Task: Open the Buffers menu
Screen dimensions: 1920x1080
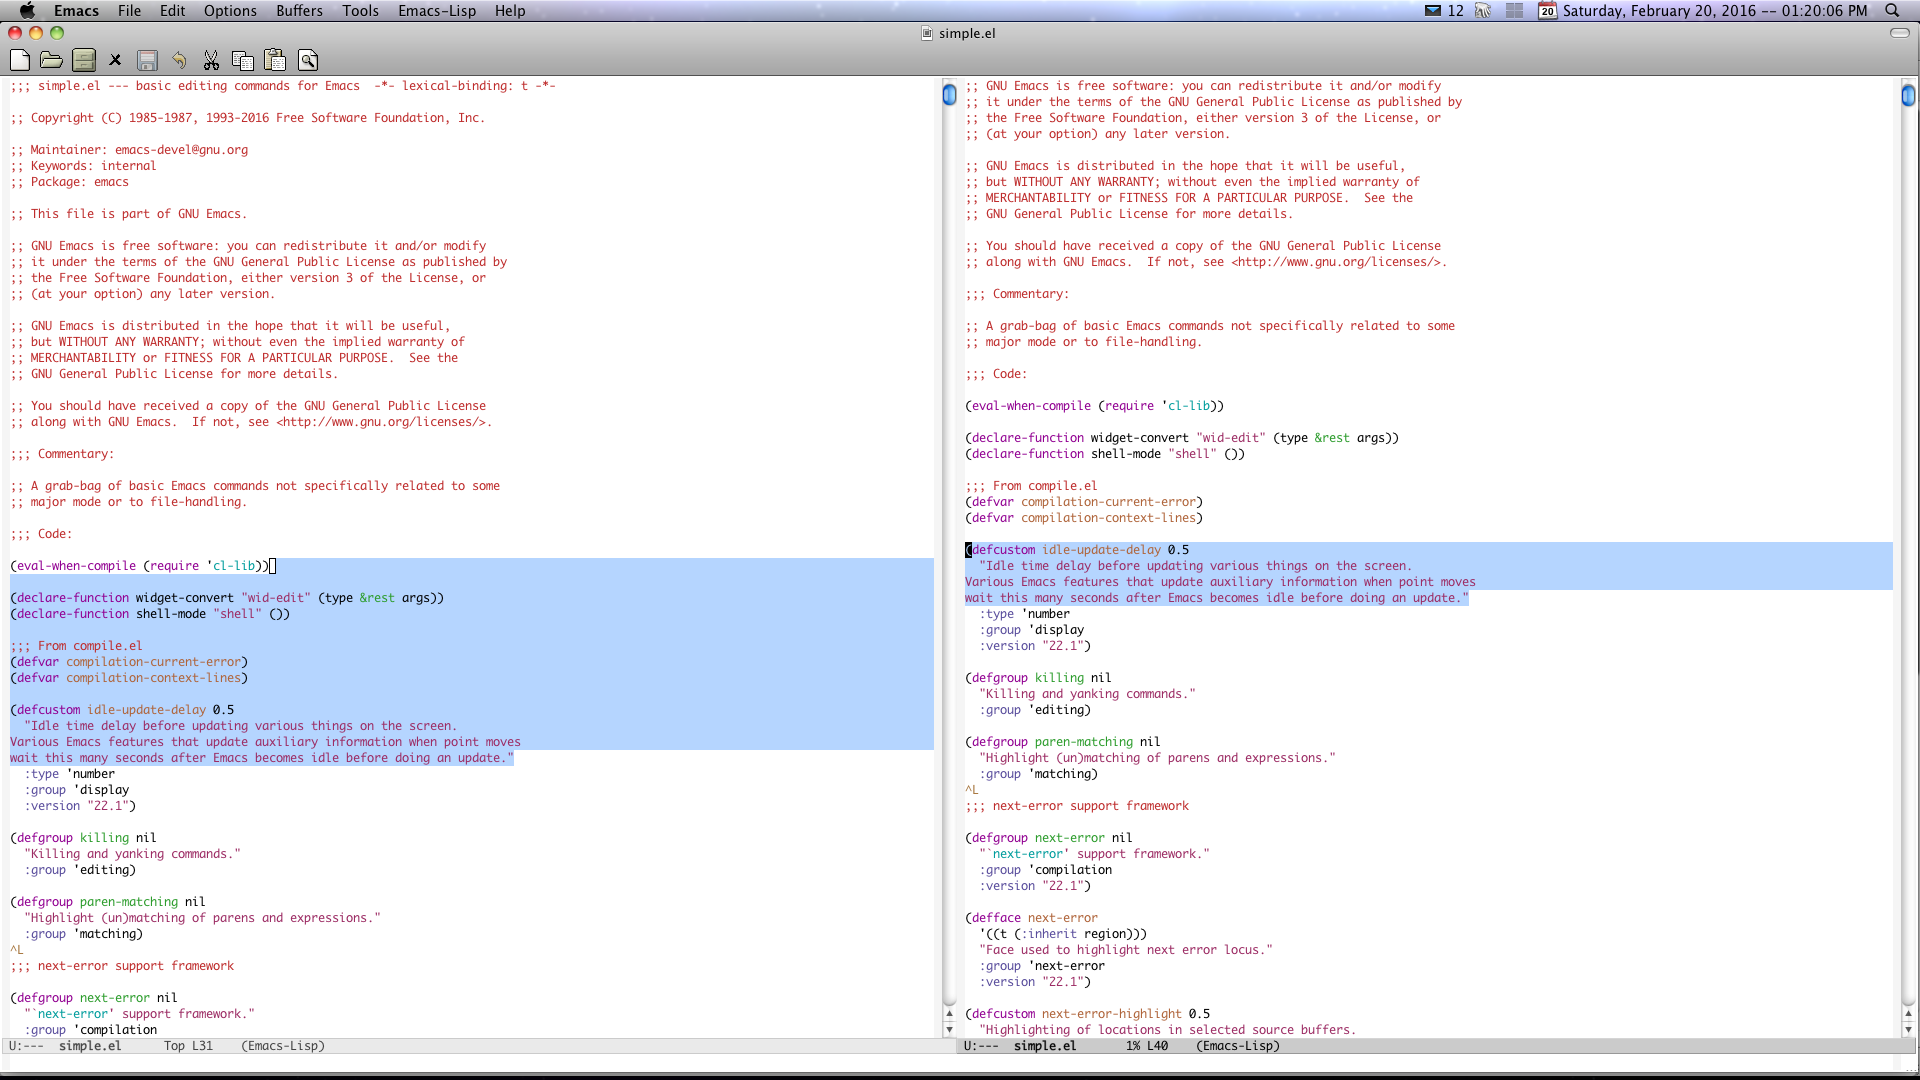Action: (x=299, y=10)
